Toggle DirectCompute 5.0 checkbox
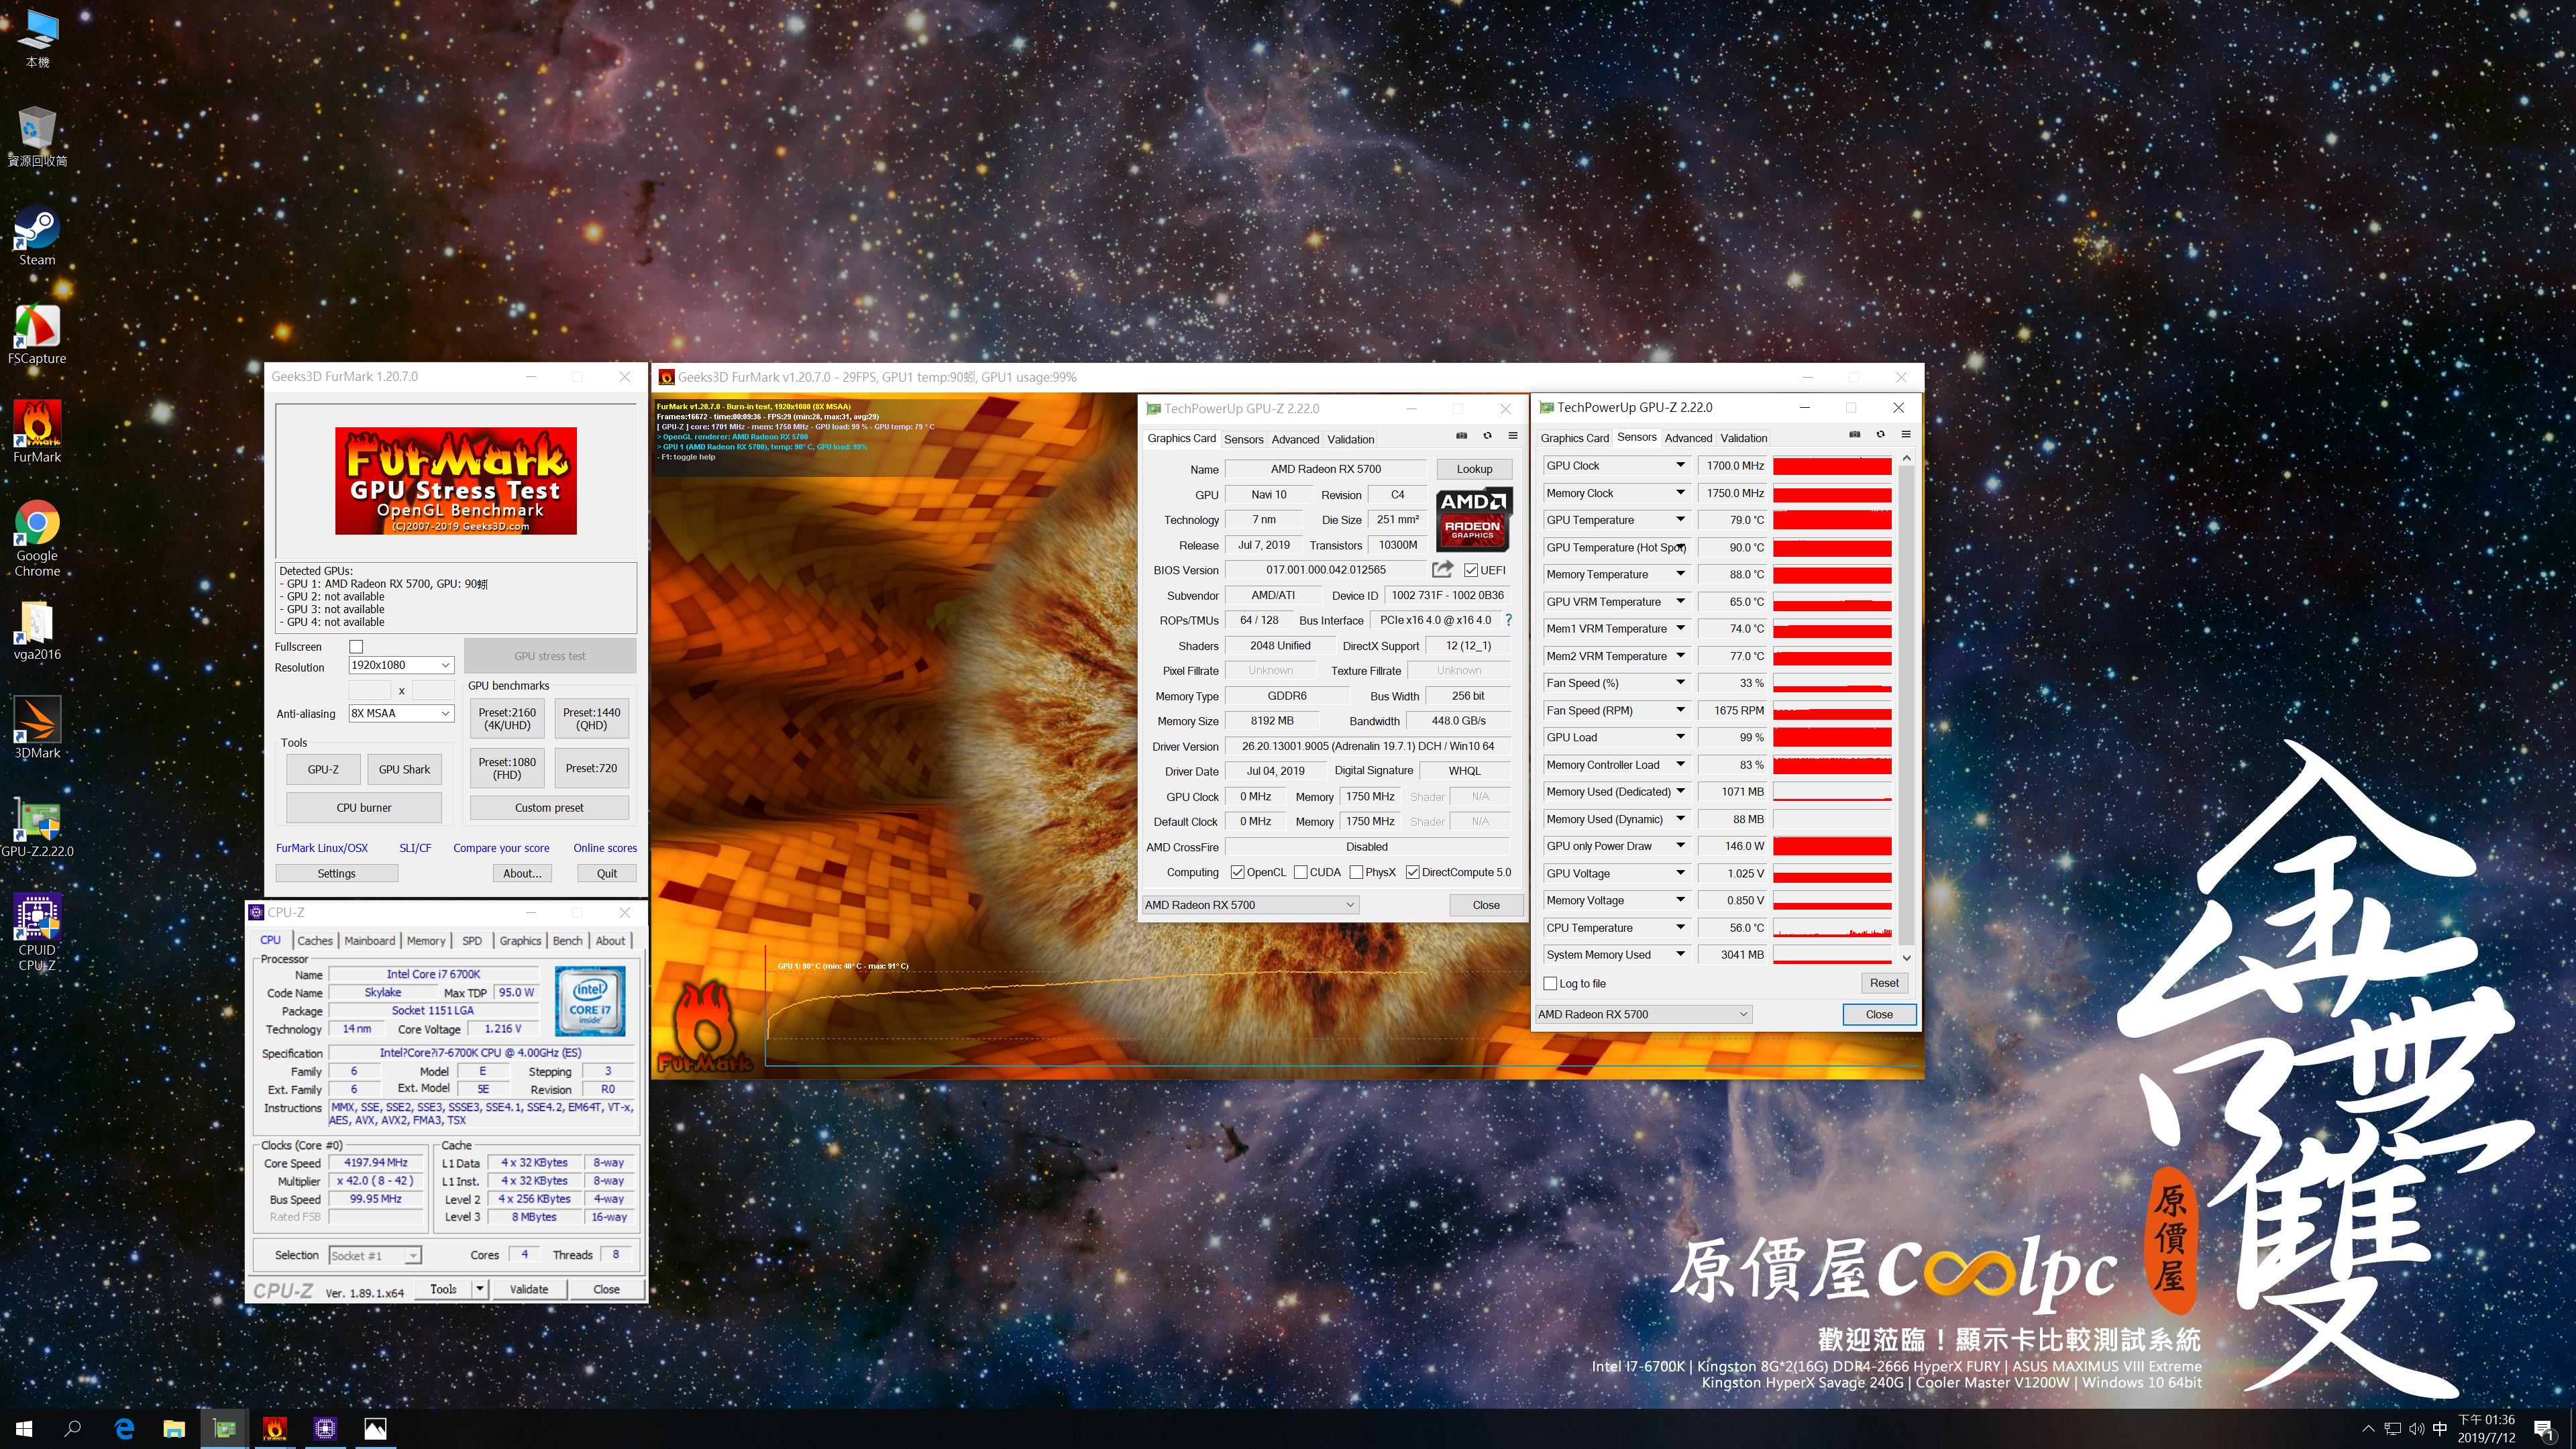 pos(1412,872)
